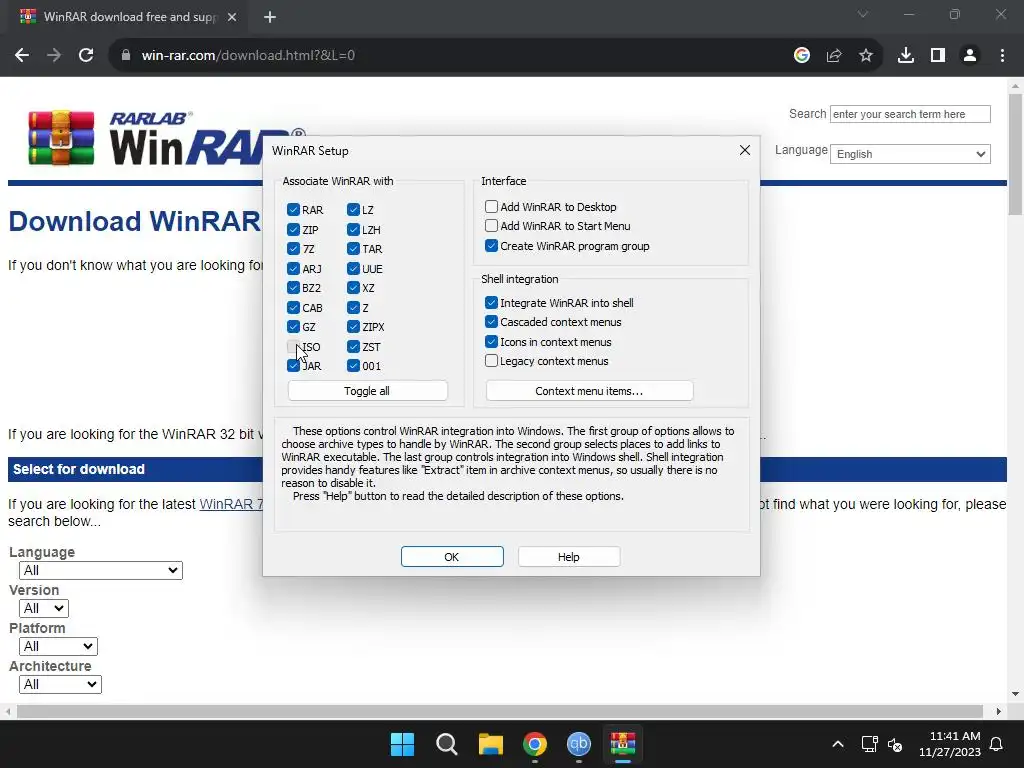The height and width of the screenshot is (768, 1024).
Task: Enable Add WinRAR to Desktop
Action: pyautogui.click(x=491, y=206)
